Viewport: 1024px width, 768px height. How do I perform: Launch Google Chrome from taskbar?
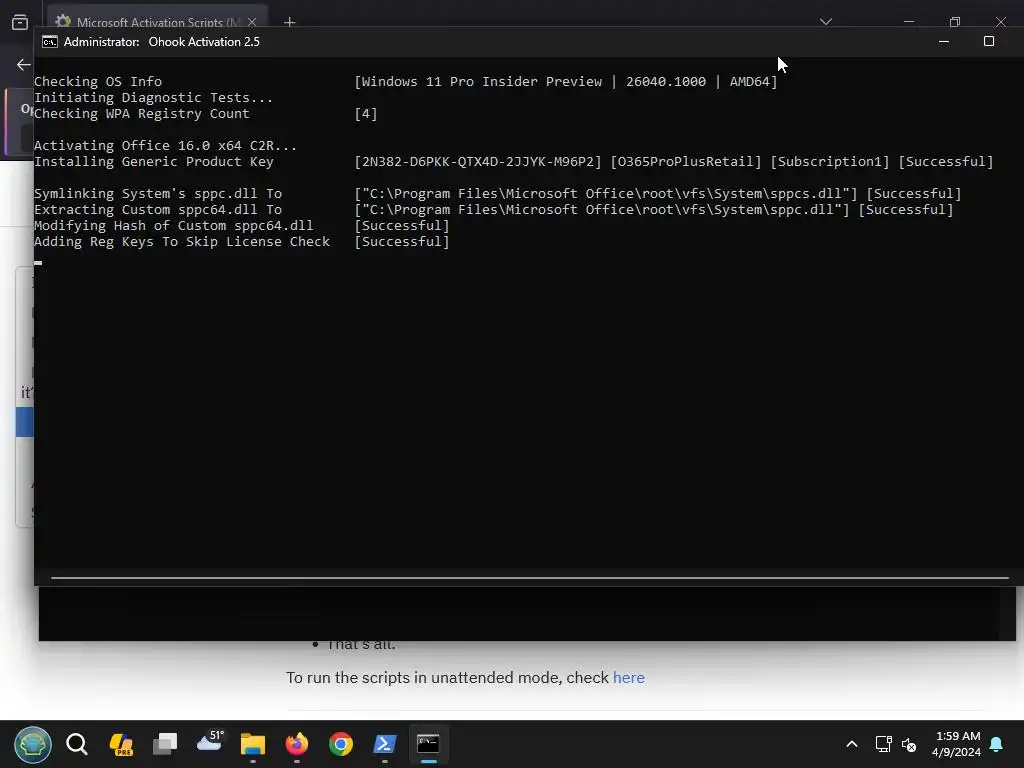(340, 744)
